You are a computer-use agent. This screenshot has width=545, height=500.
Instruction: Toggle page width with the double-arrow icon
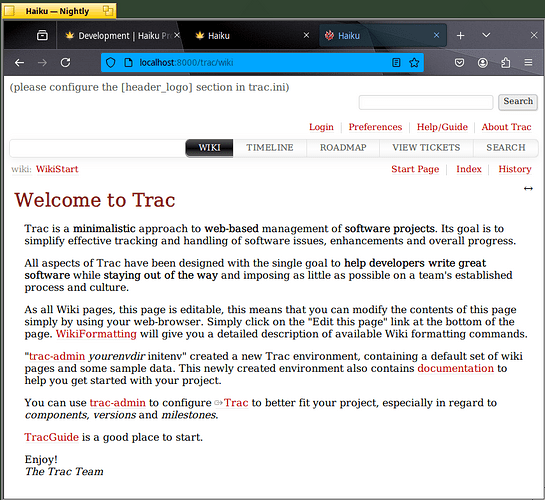tap(528, 189)
